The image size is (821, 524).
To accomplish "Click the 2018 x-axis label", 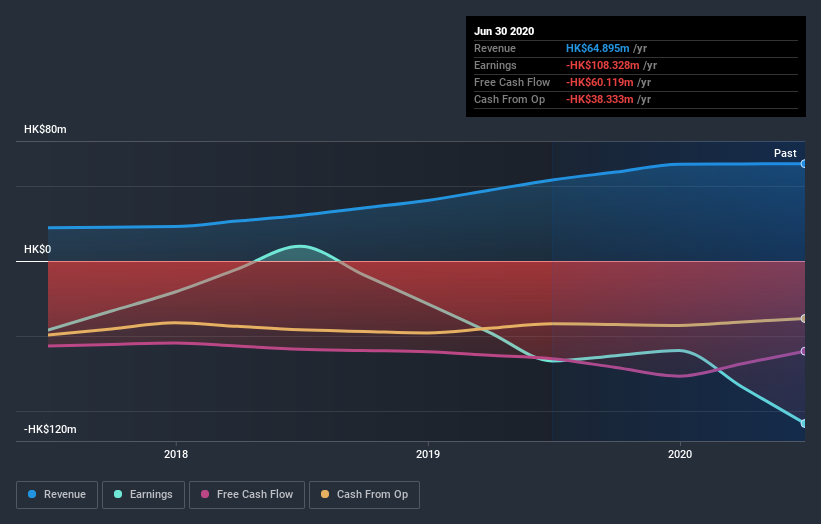I will (176, 454).
